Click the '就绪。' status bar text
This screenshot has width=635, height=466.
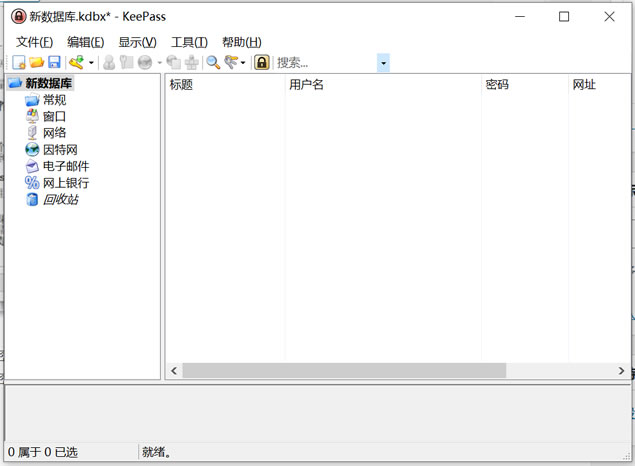[156, 452]
